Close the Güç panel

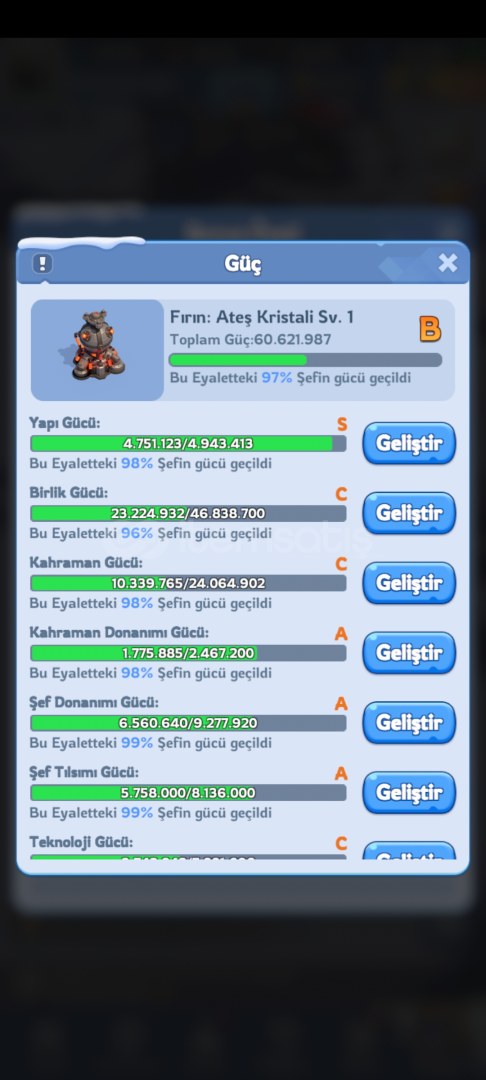(x=447, y=262)
